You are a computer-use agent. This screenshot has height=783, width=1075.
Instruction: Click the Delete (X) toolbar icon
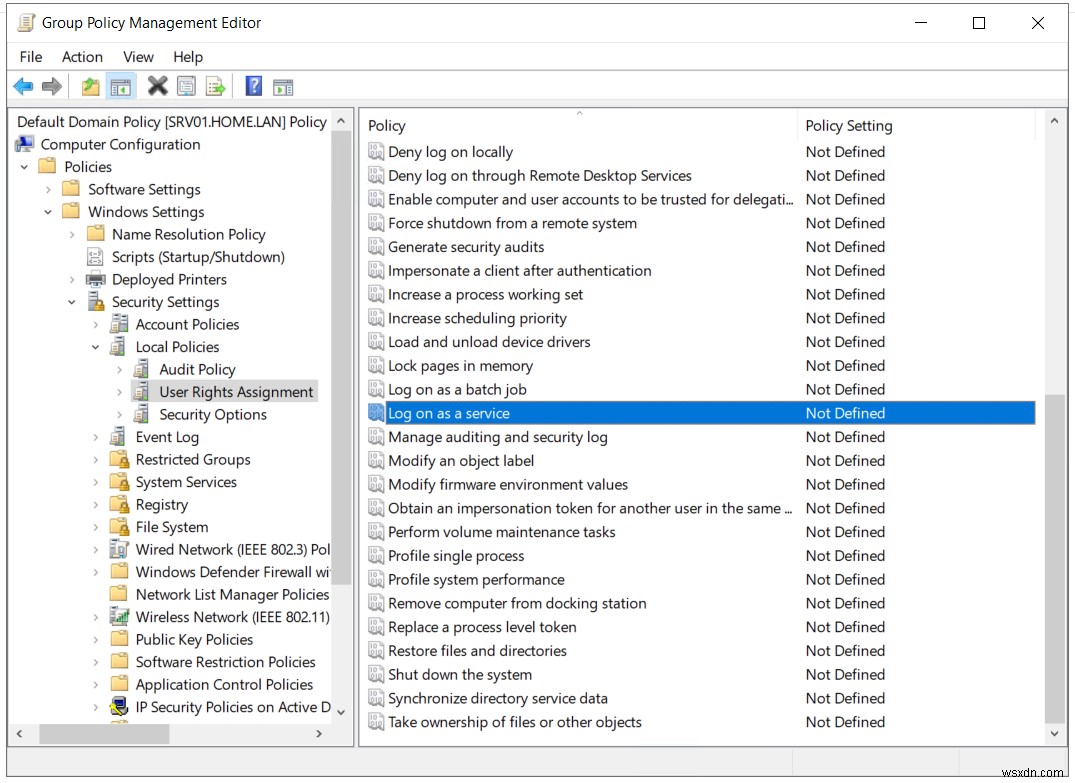tap(156, 86)
